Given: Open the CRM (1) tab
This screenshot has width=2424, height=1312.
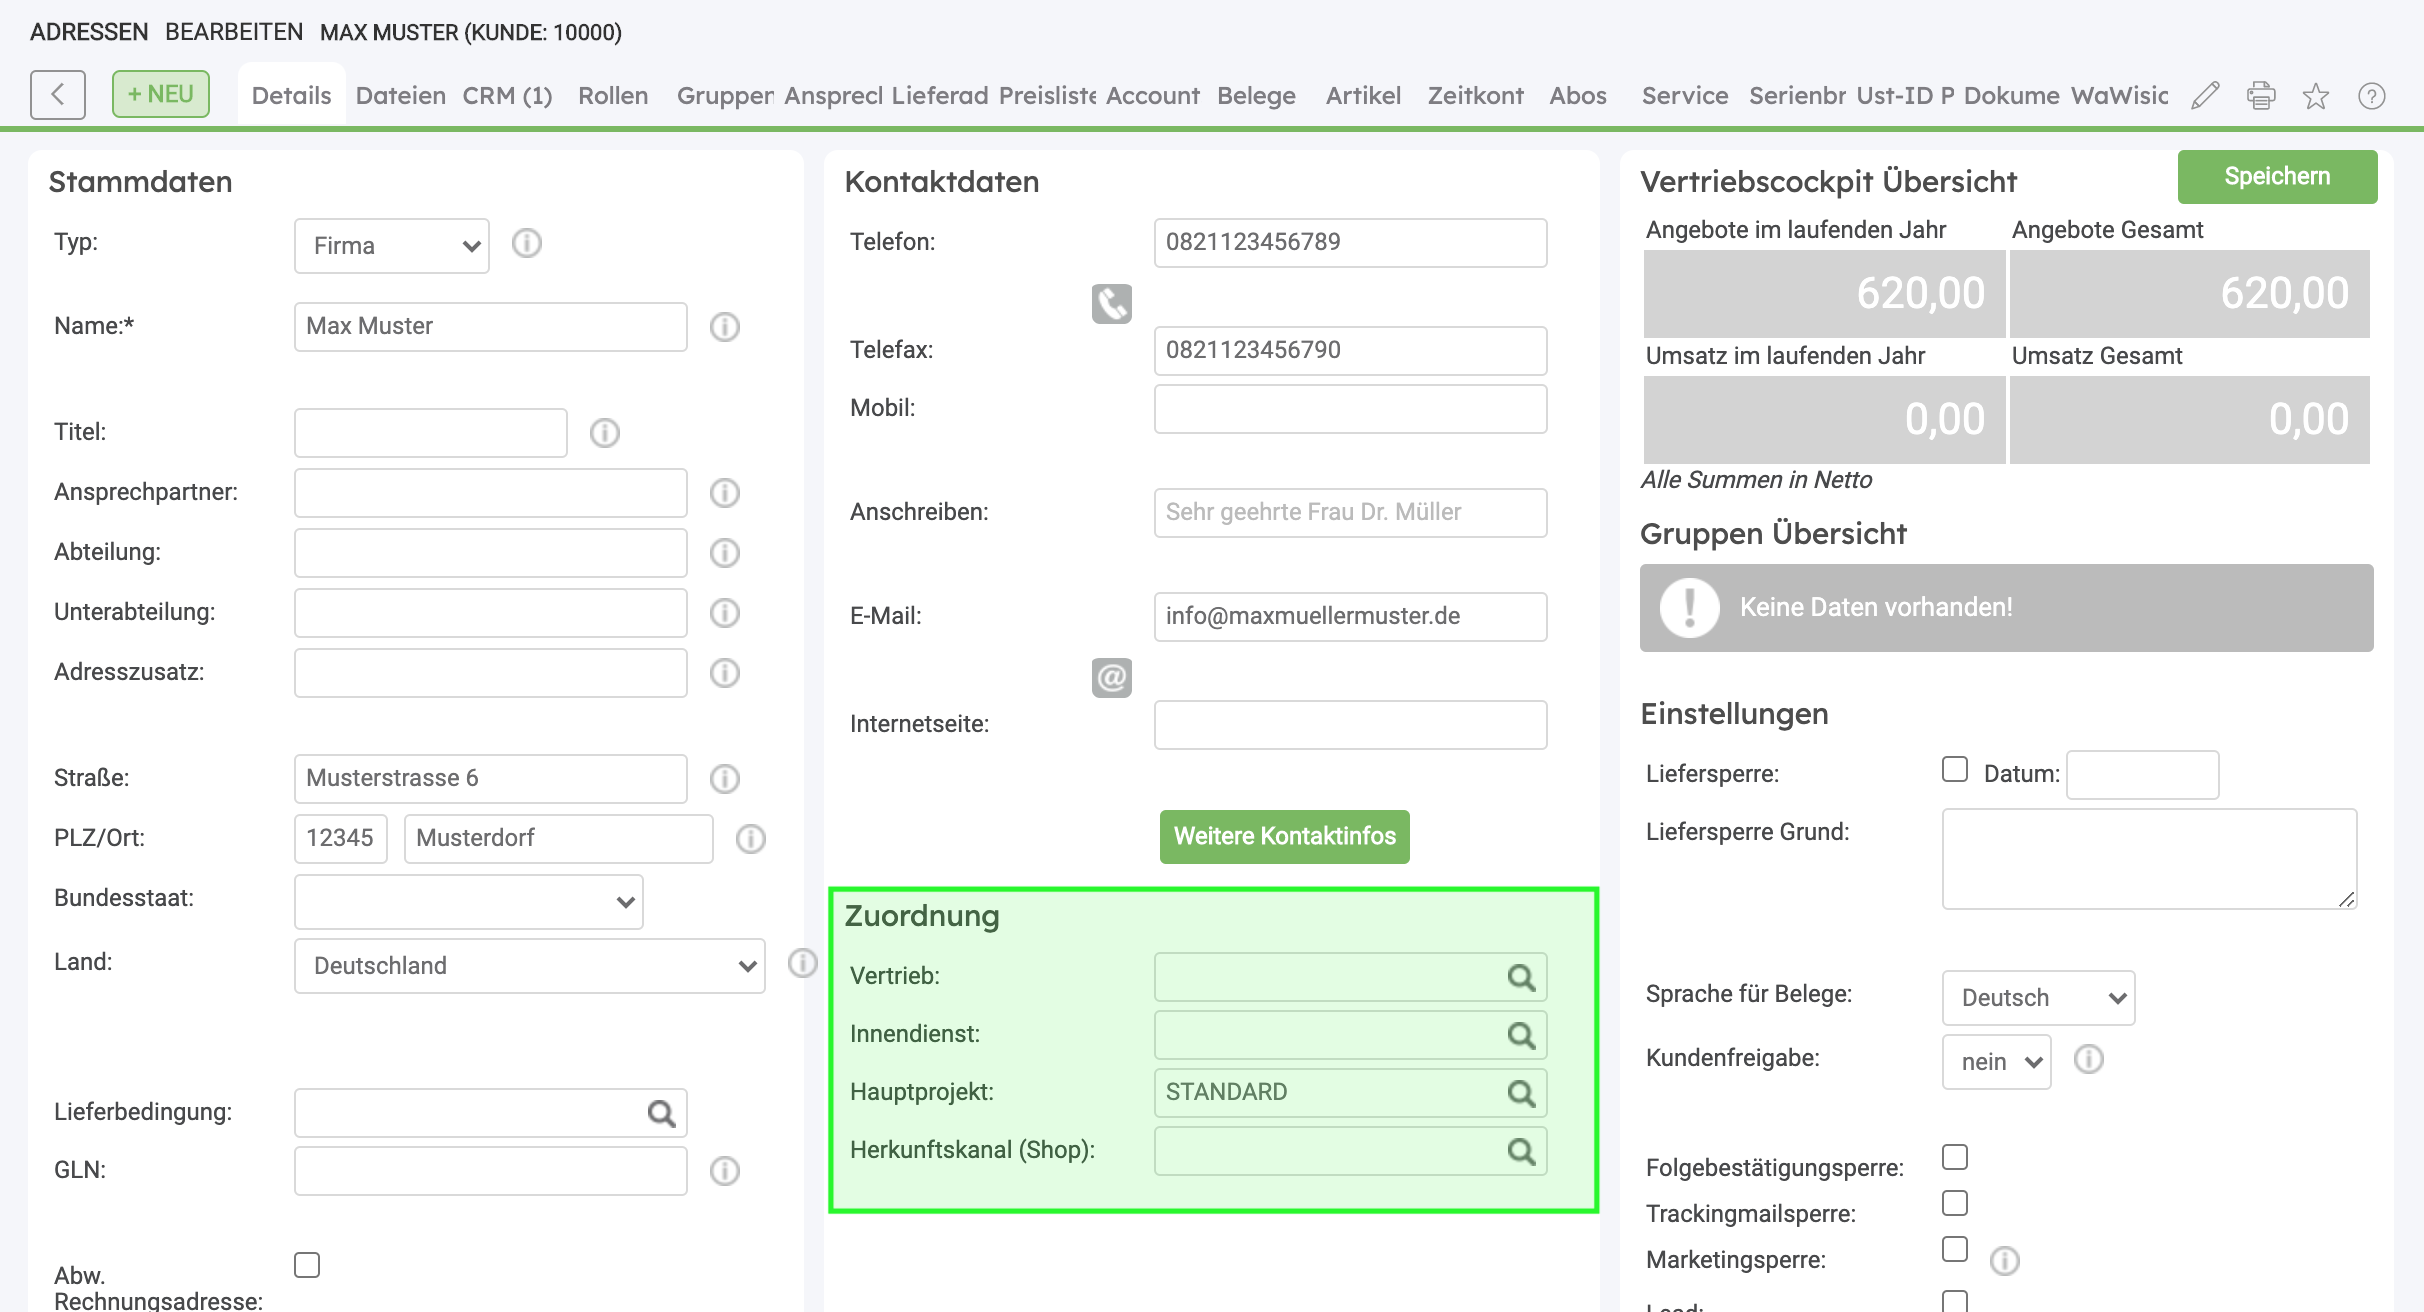Looking at the screenshot, I should [507, 96].
